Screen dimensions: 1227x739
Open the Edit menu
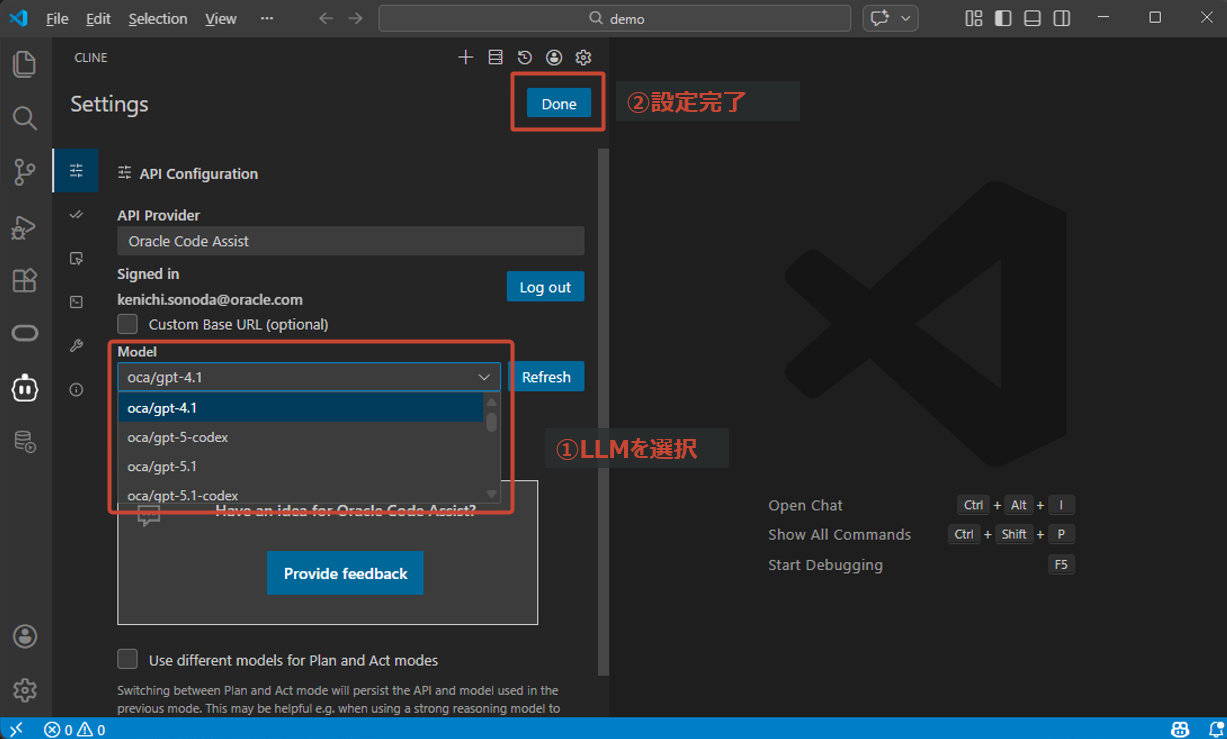[x=98, y=18]
